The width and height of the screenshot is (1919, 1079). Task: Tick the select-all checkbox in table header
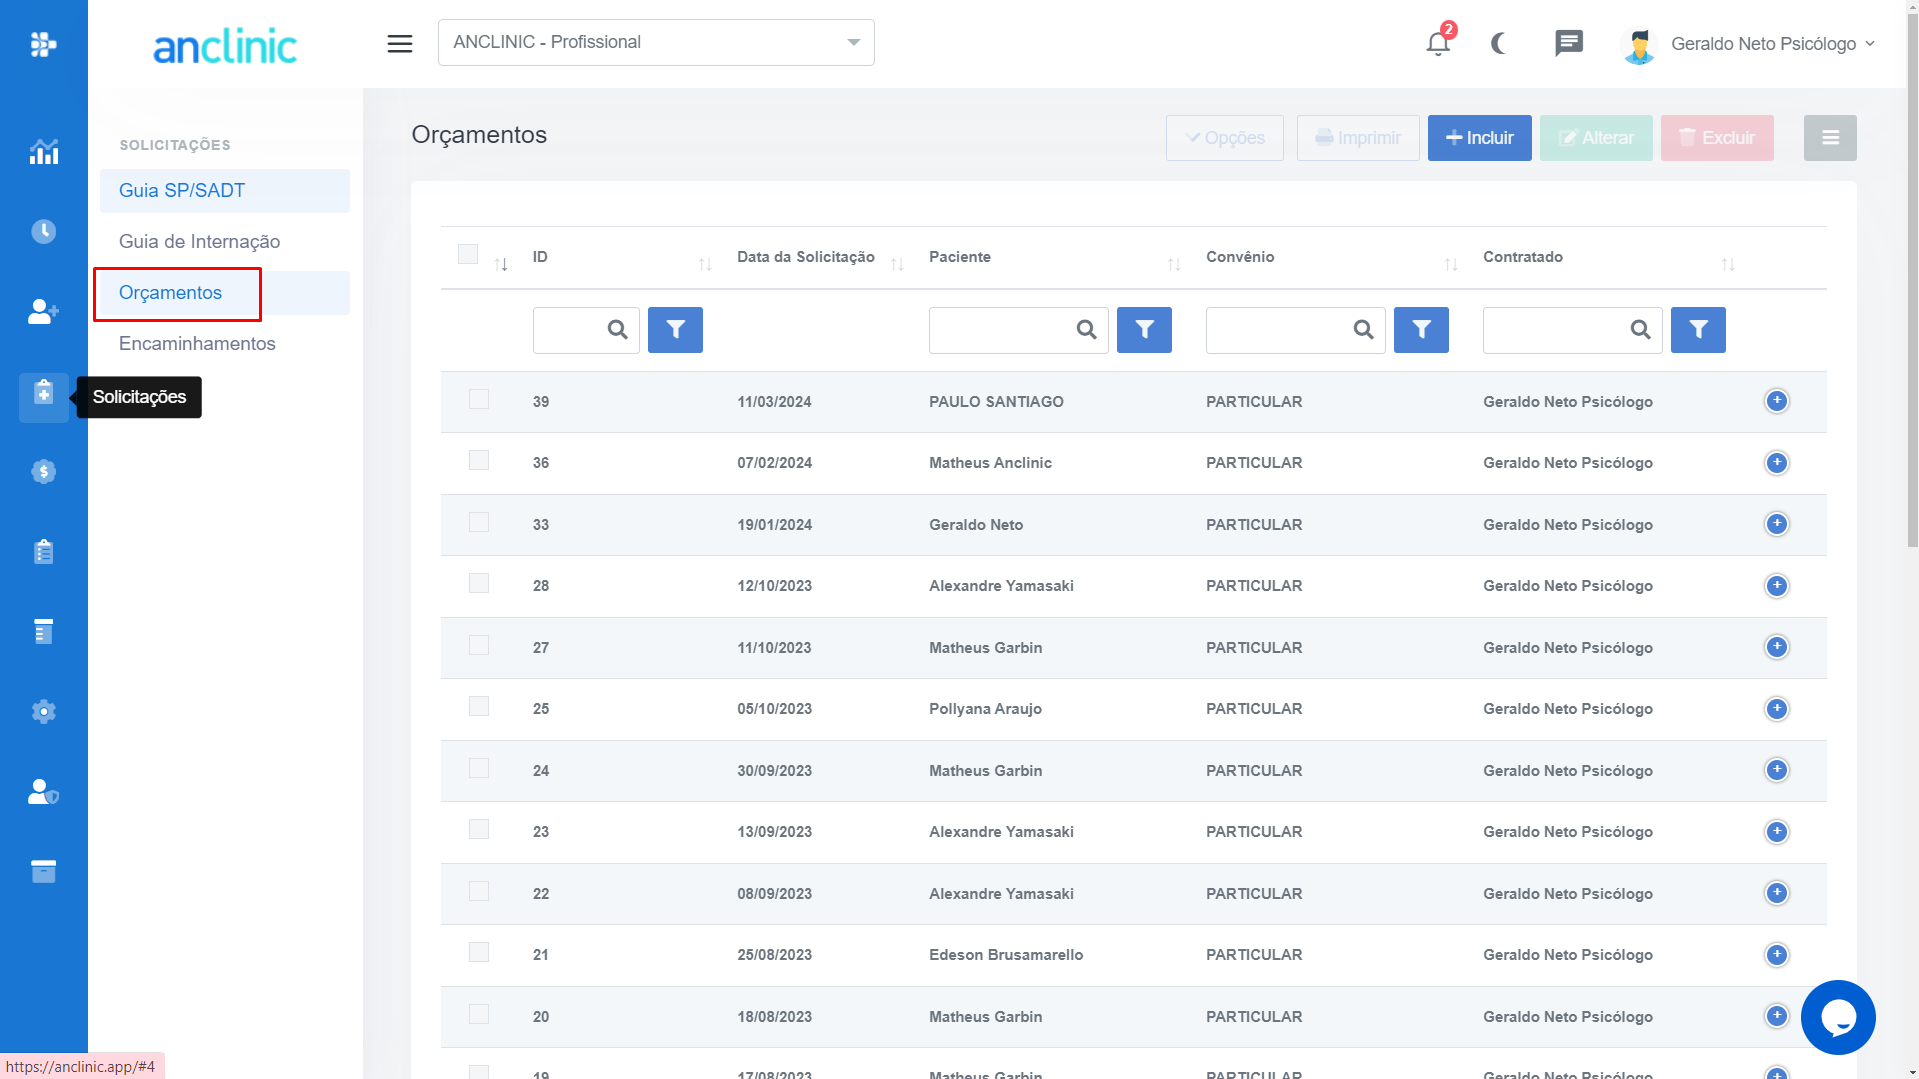(x=468, y=254)
